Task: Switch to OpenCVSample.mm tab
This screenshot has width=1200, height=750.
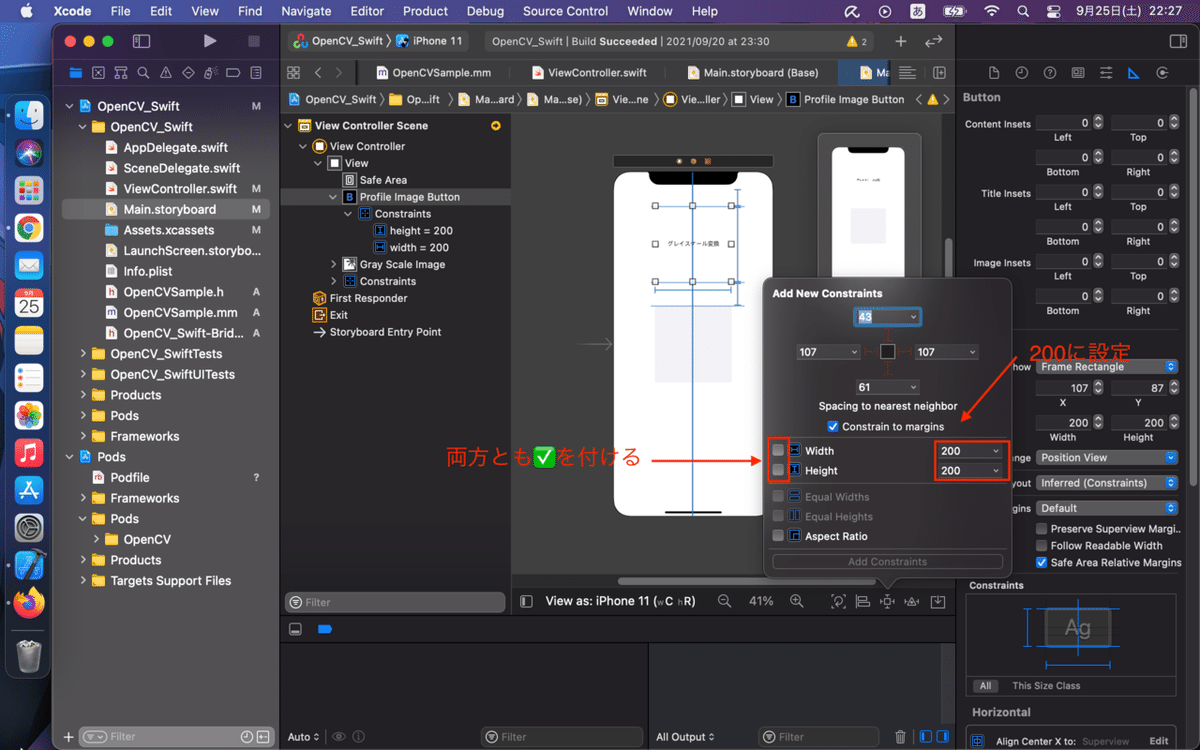Action: [436, 73]
